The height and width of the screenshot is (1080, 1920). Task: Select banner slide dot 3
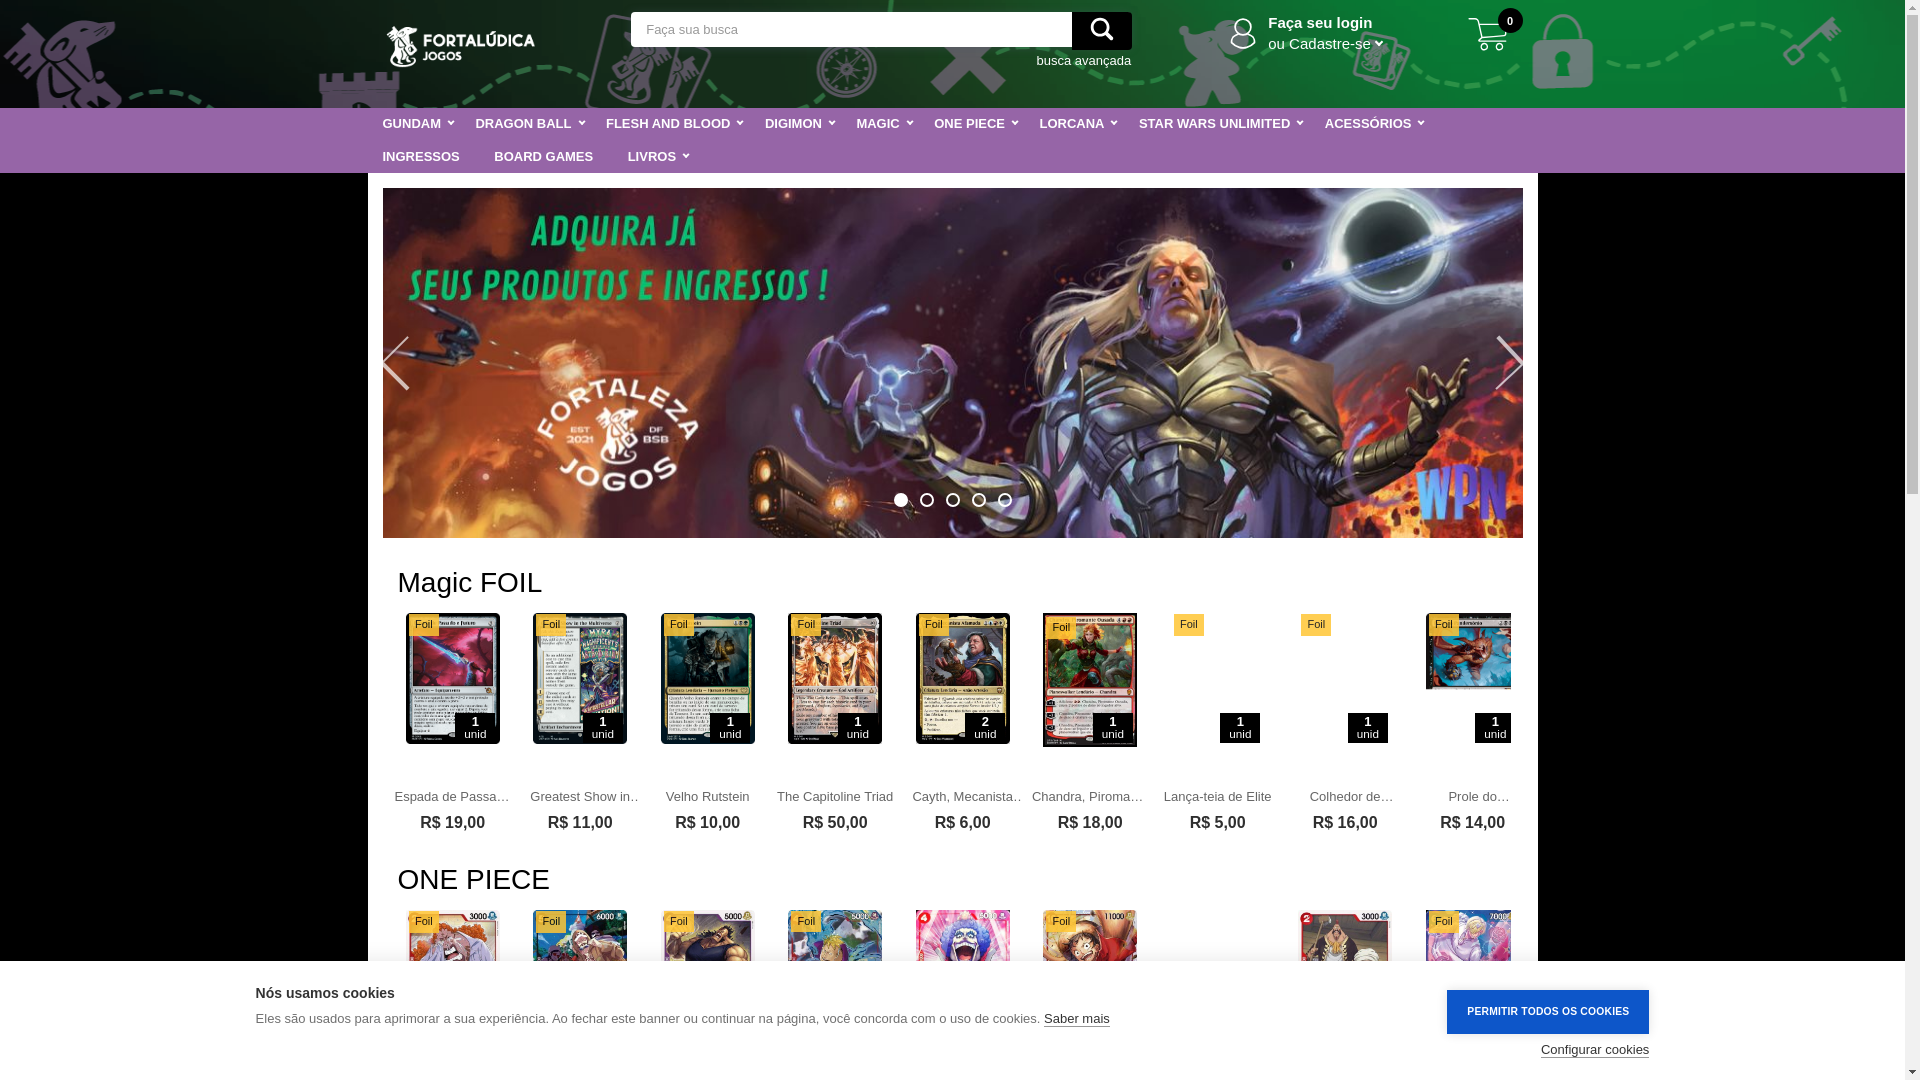click(x=952, y=500)
